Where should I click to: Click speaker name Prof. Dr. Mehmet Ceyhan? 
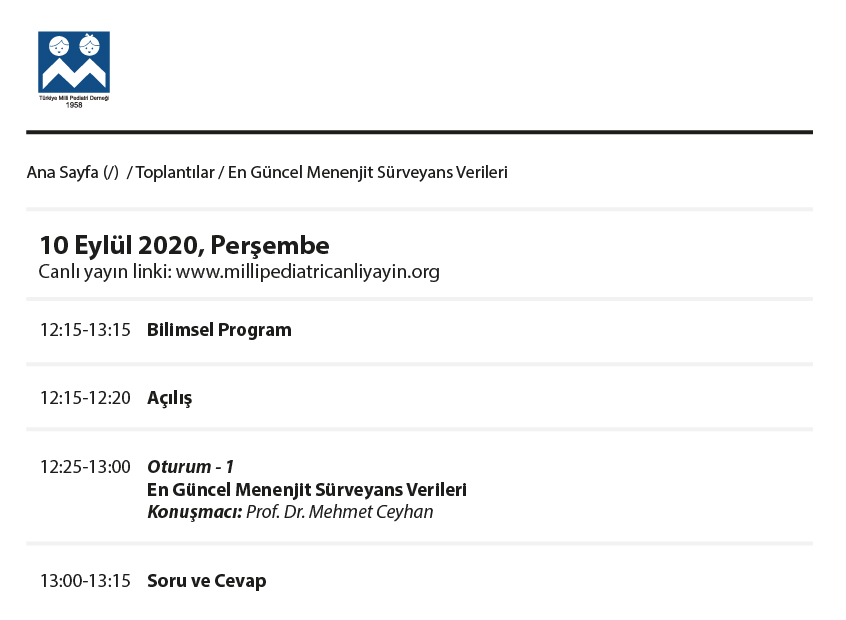click(339, 512)
